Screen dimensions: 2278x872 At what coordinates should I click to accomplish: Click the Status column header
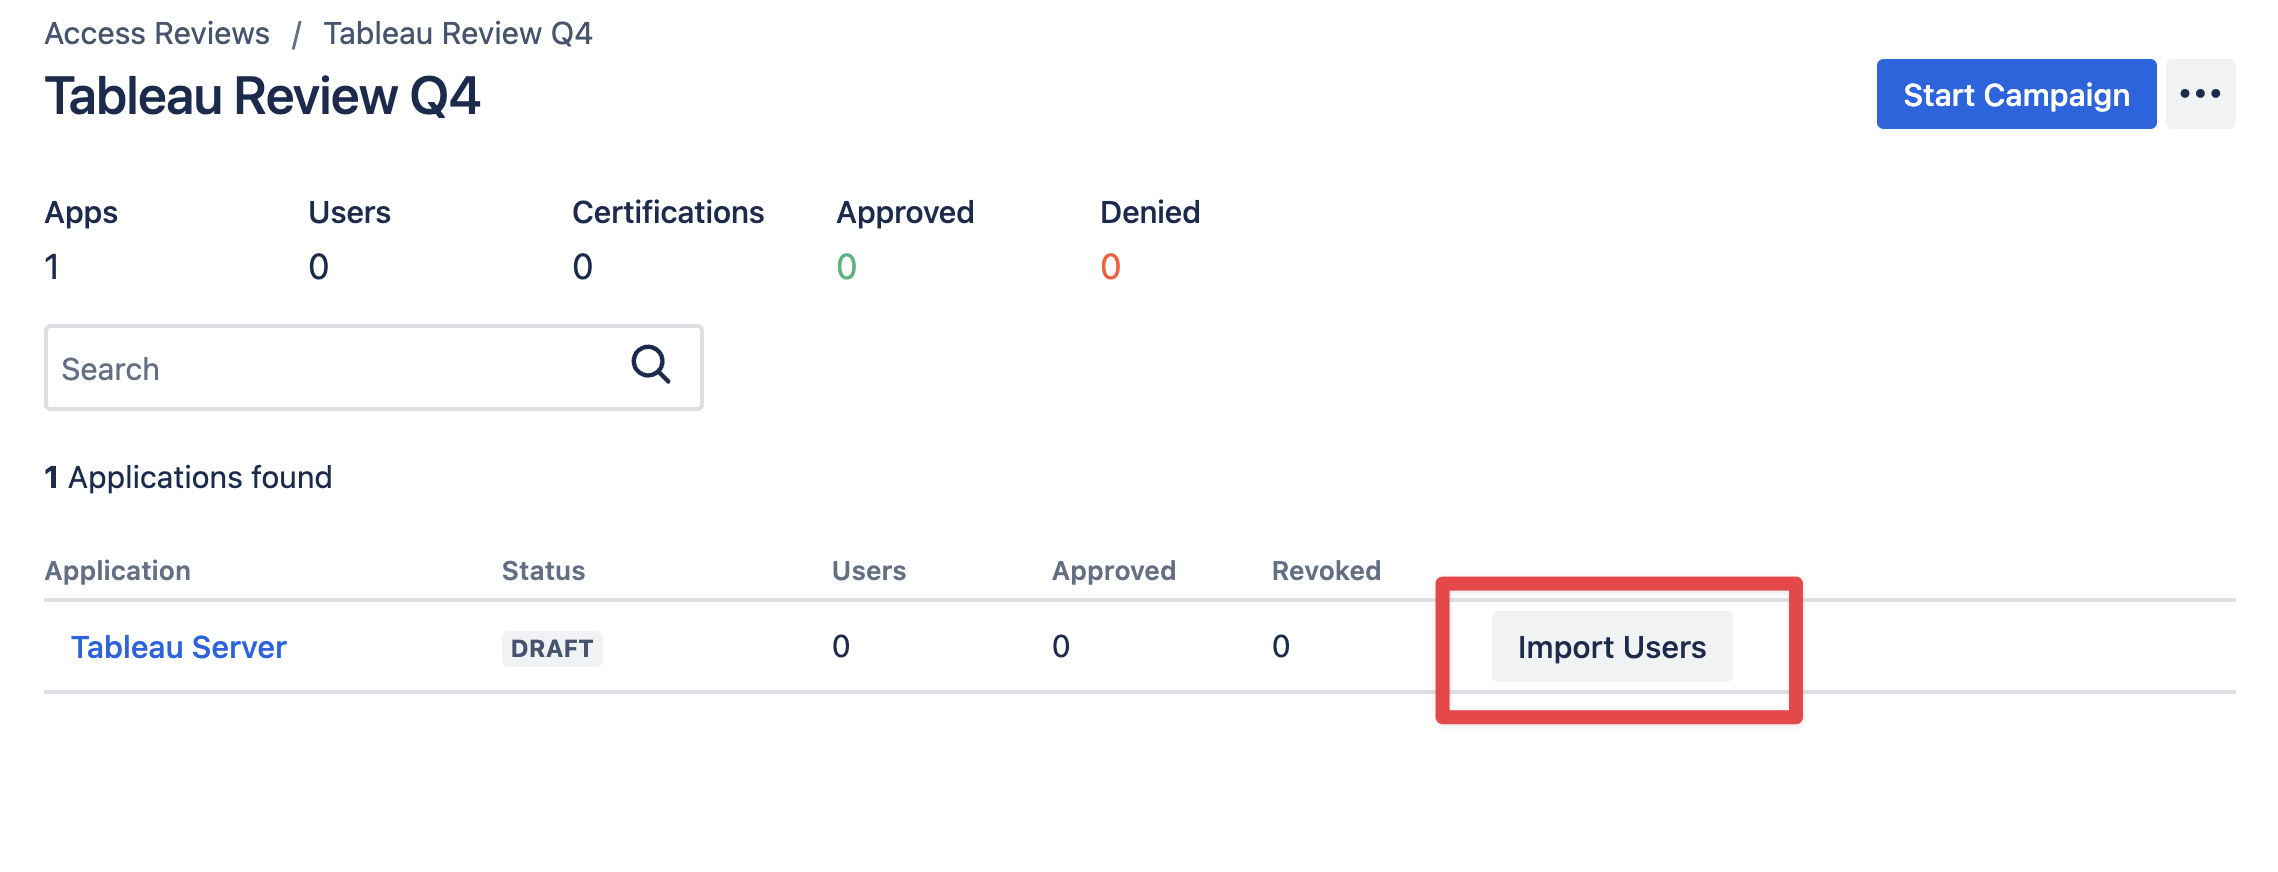coord(543,570)
